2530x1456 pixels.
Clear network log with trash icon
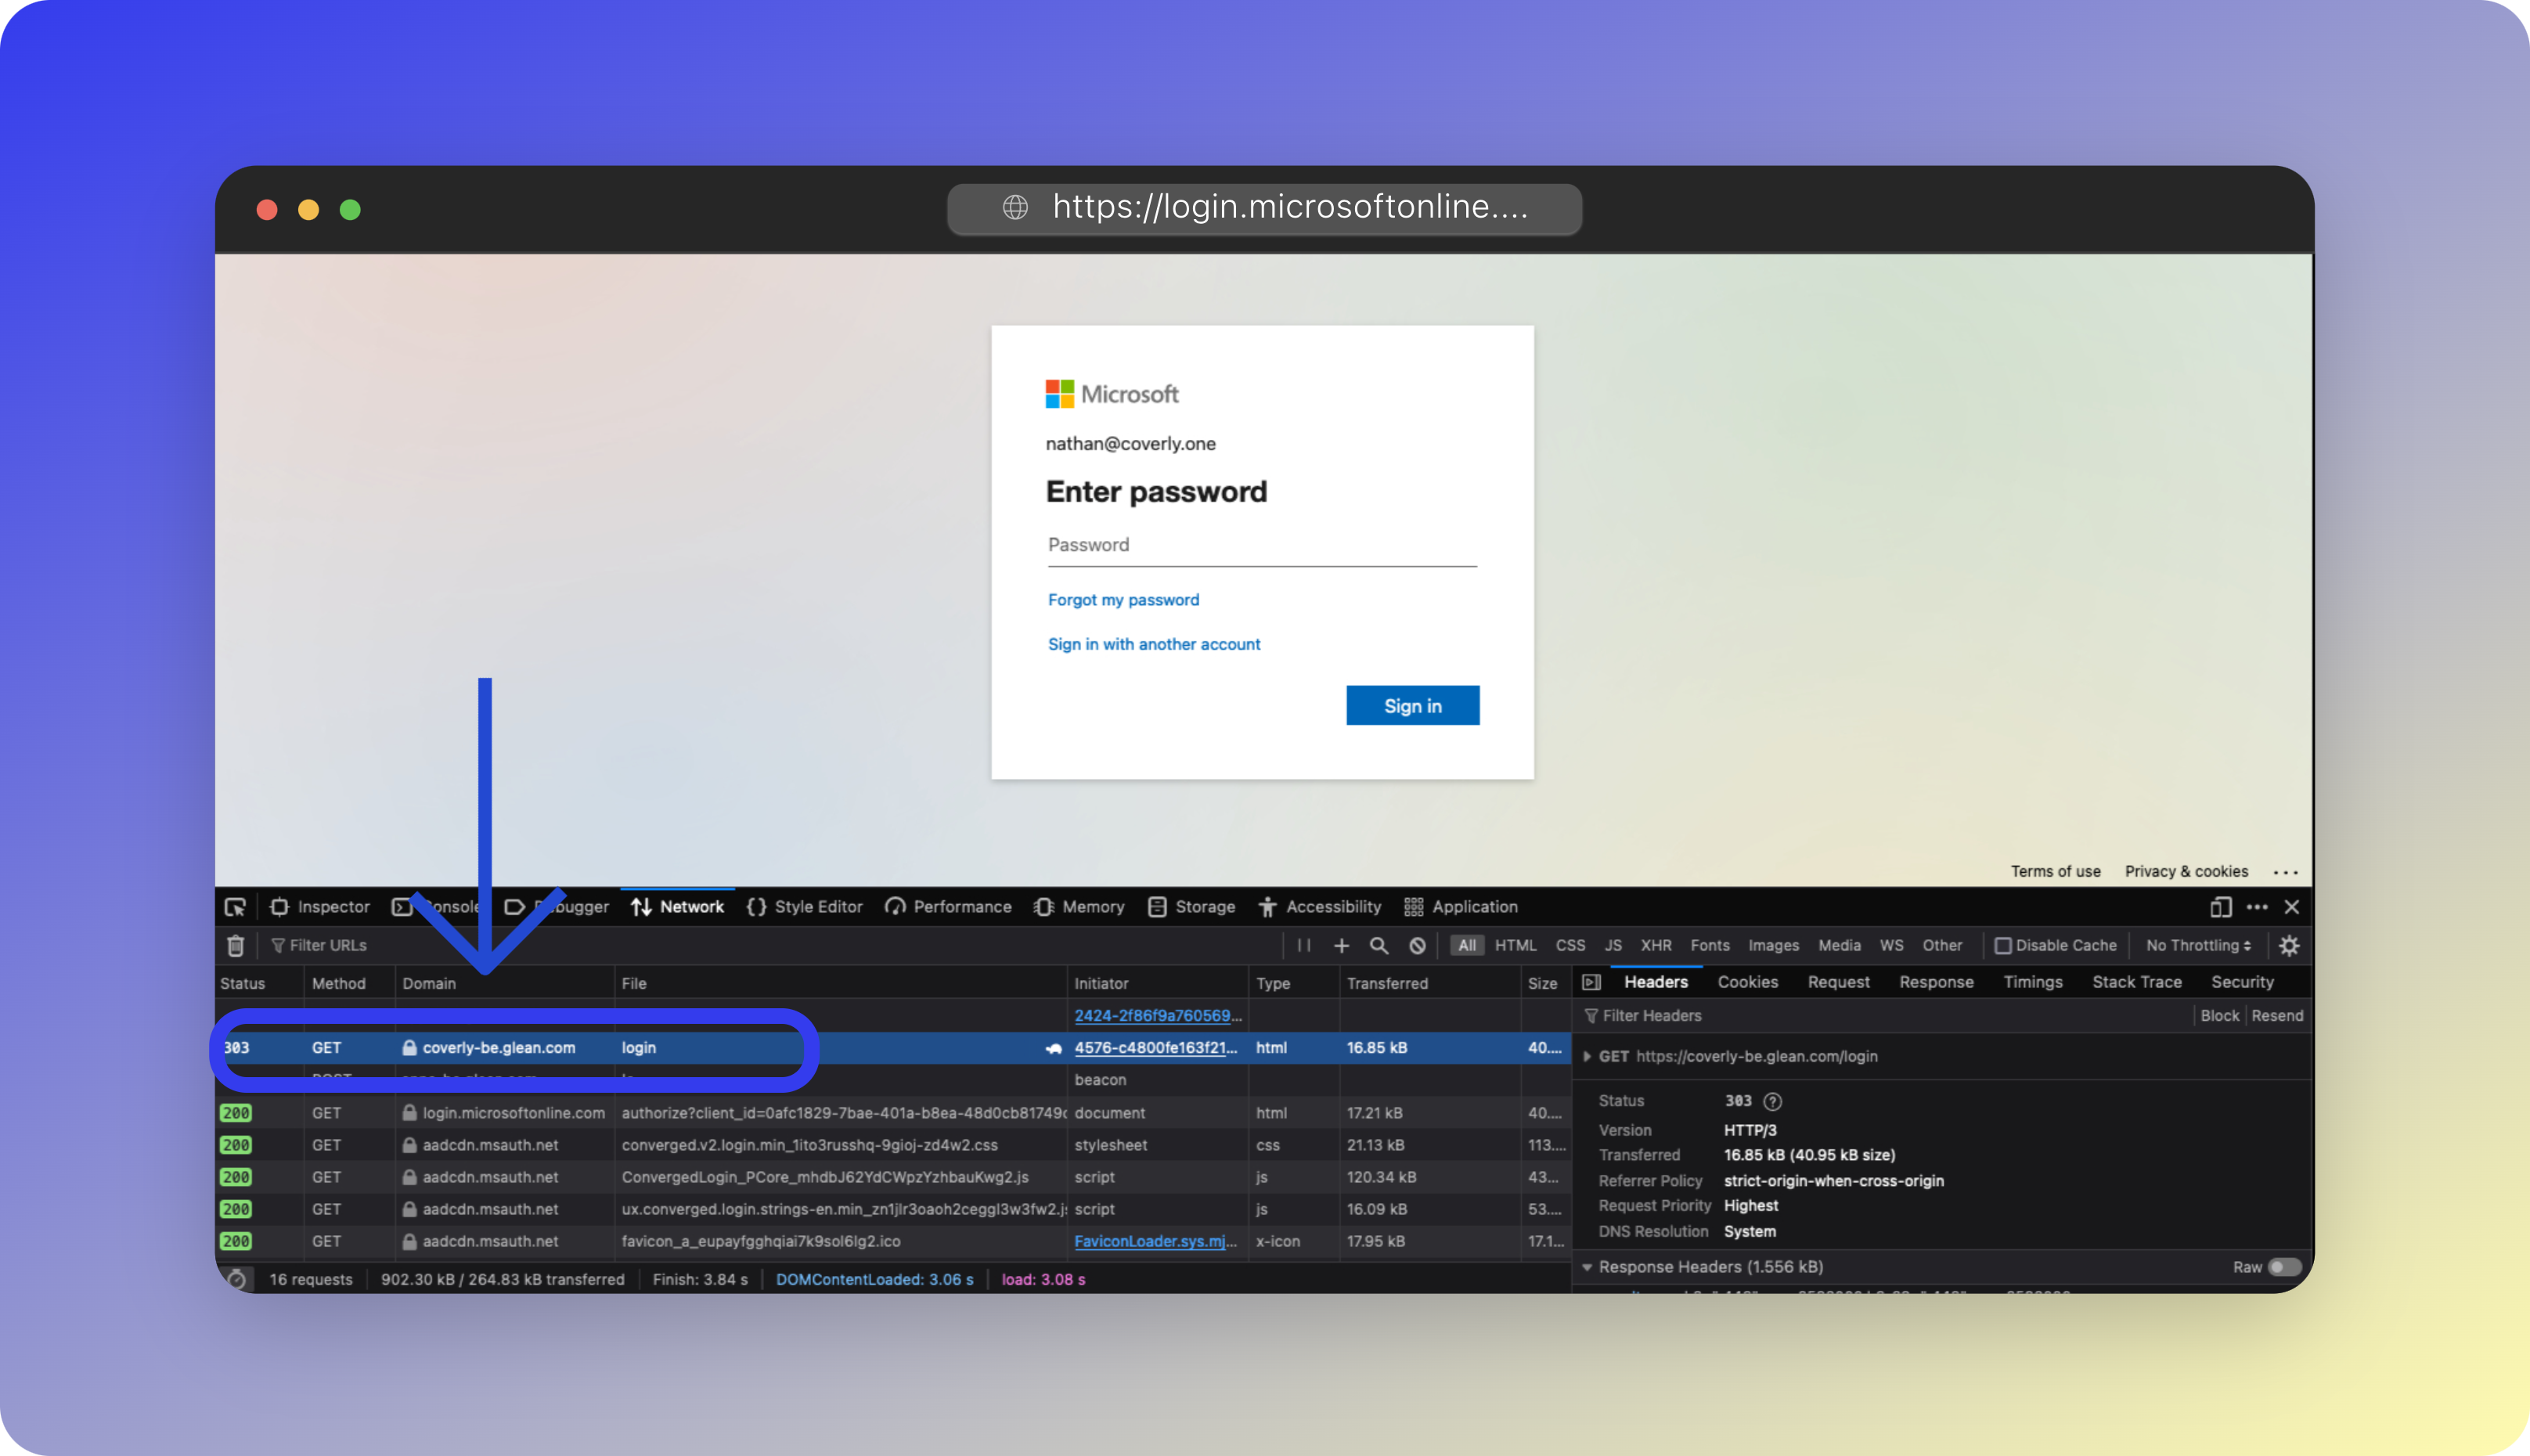(x=236, y=945)
